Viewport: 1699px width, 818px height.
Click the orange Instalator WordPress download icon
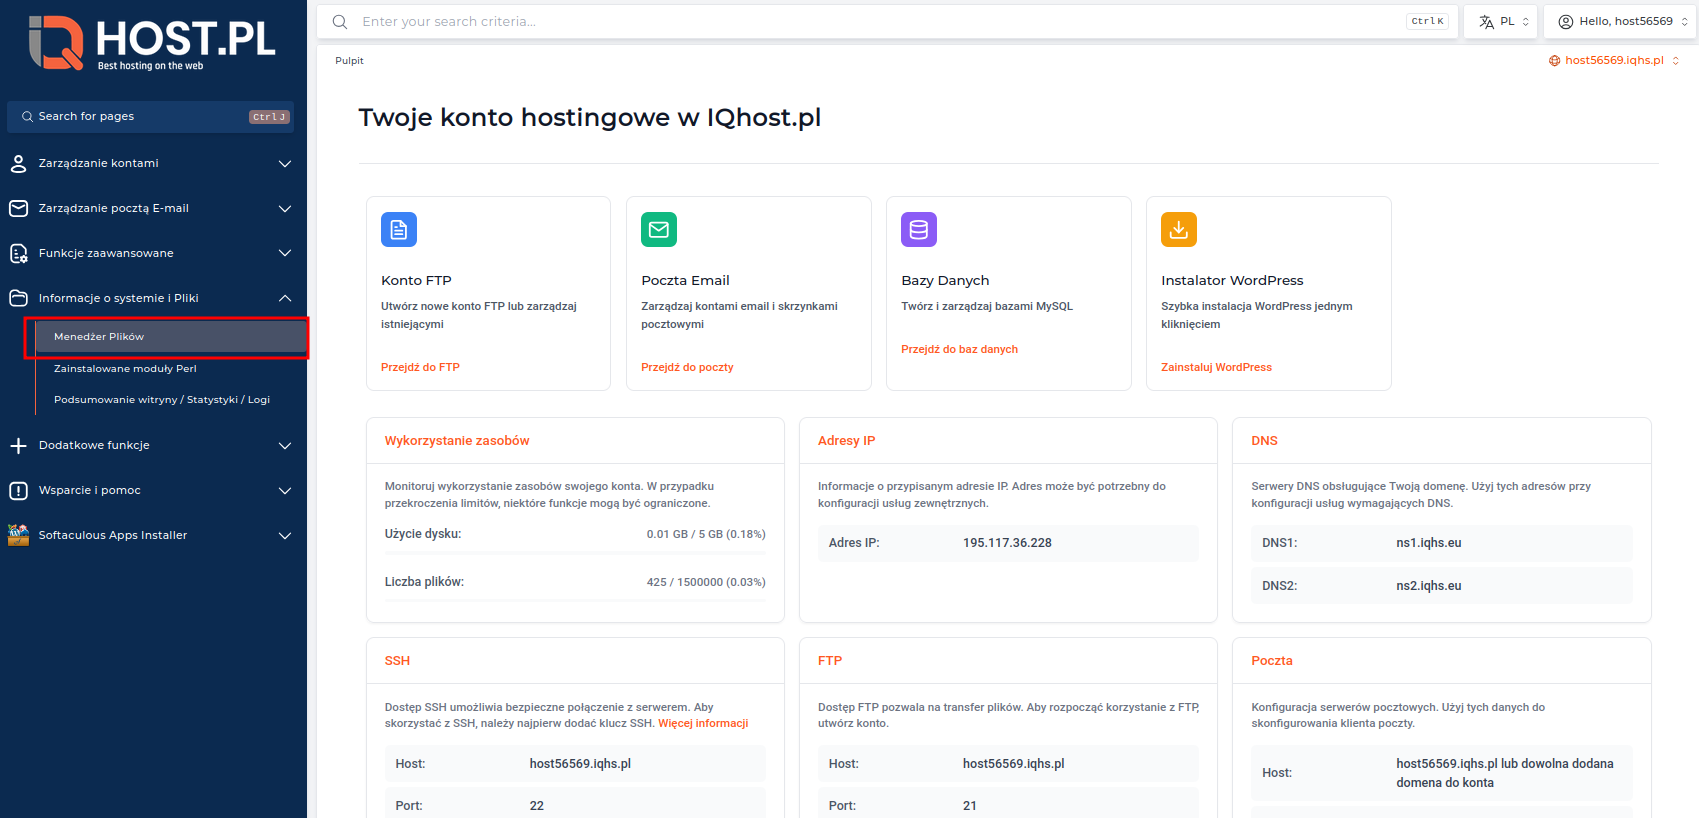(1178, 230)
